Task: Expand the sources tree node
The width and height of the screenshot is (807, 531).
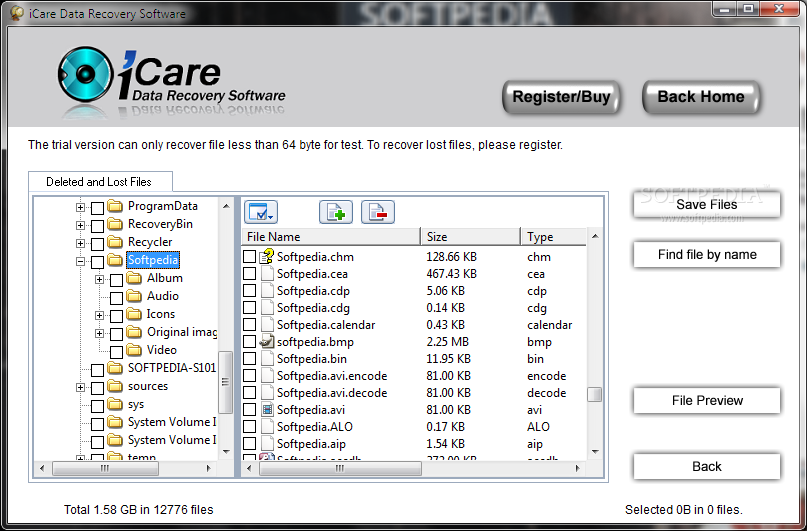Action: pos(80,387)
